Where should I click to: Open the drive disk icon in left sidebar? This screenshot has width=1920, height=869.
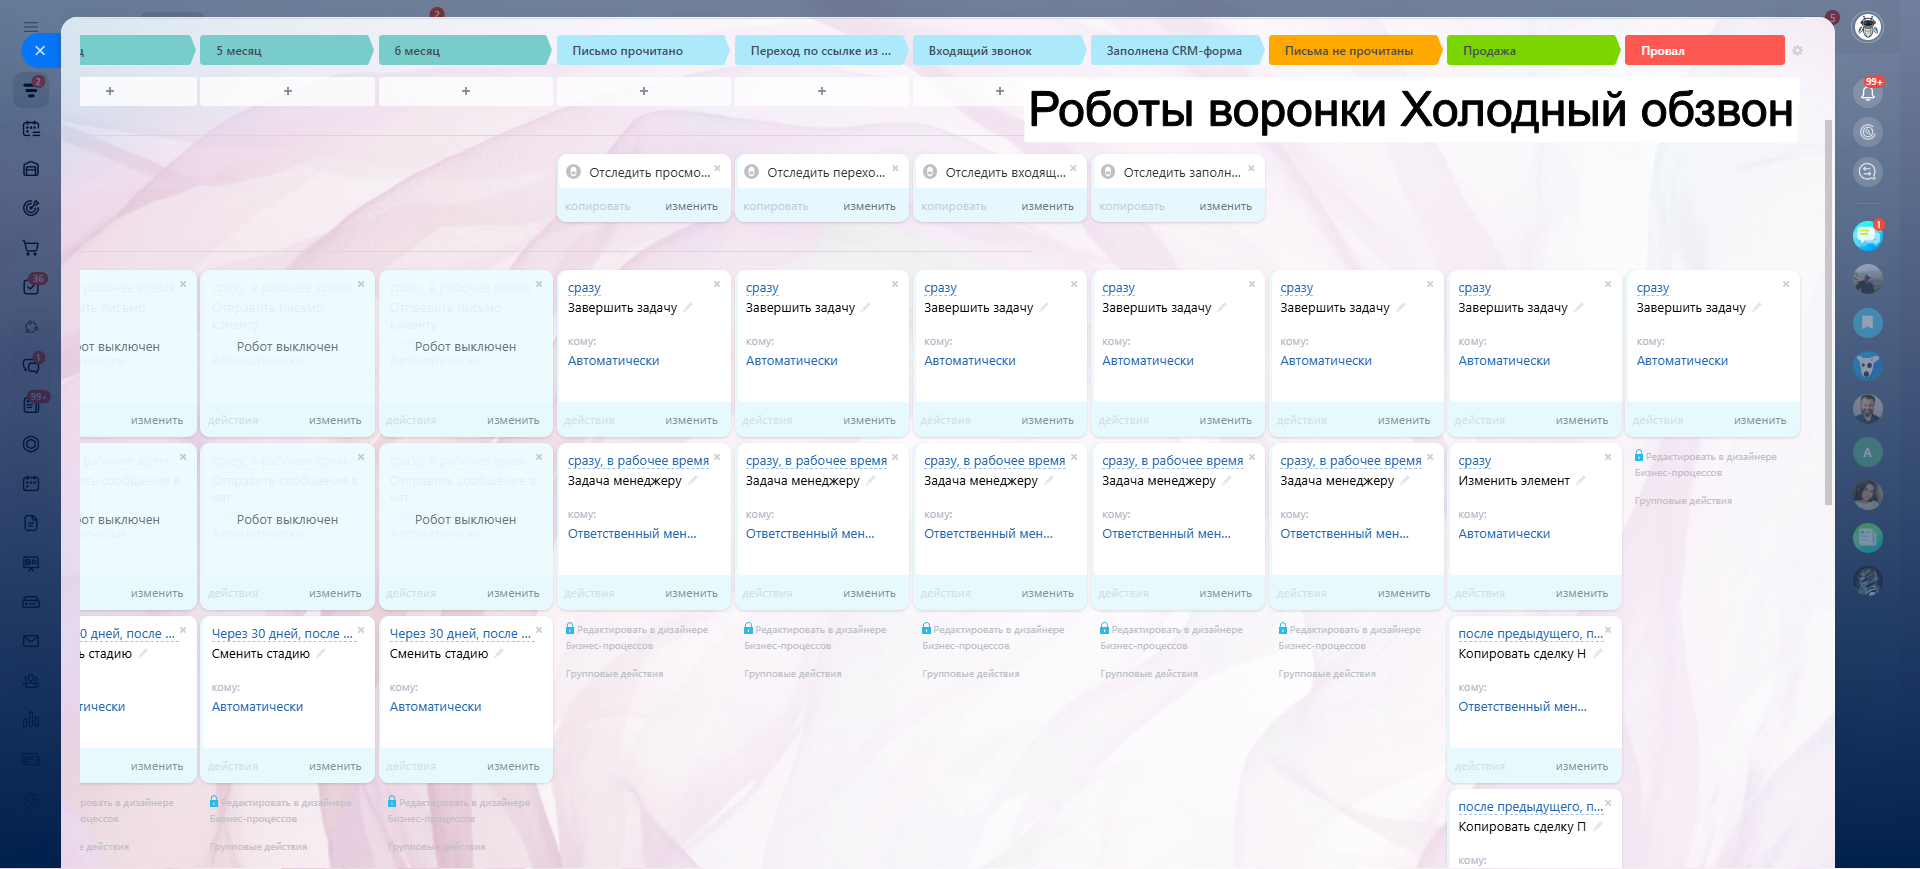[31, 602]
